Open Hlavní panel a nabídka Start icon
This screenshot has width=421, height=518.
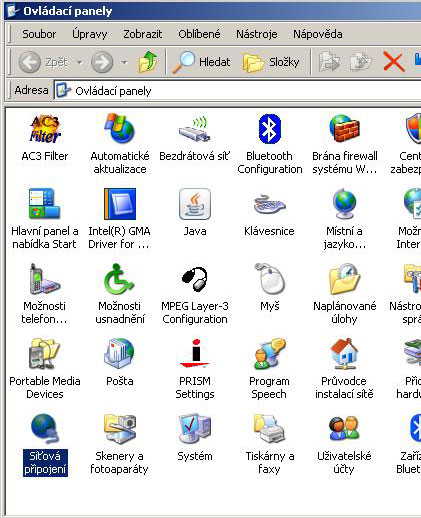(44, 204)
